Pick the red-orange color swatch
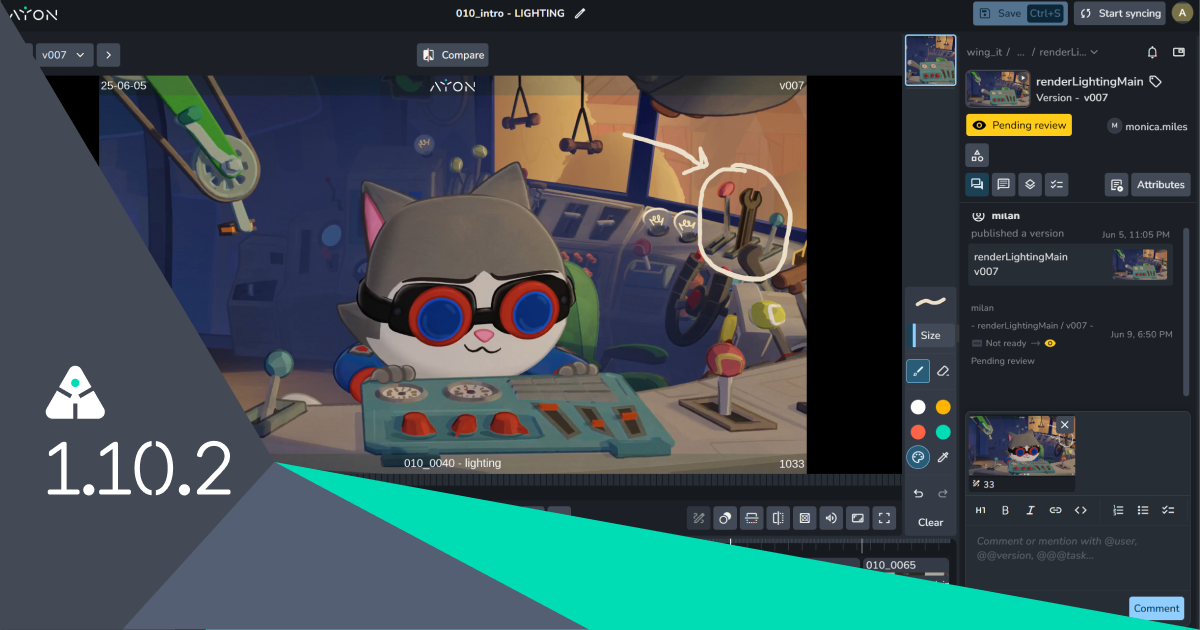The width and height of the screenshot is (1200, 630). click(x=917, y=432)
